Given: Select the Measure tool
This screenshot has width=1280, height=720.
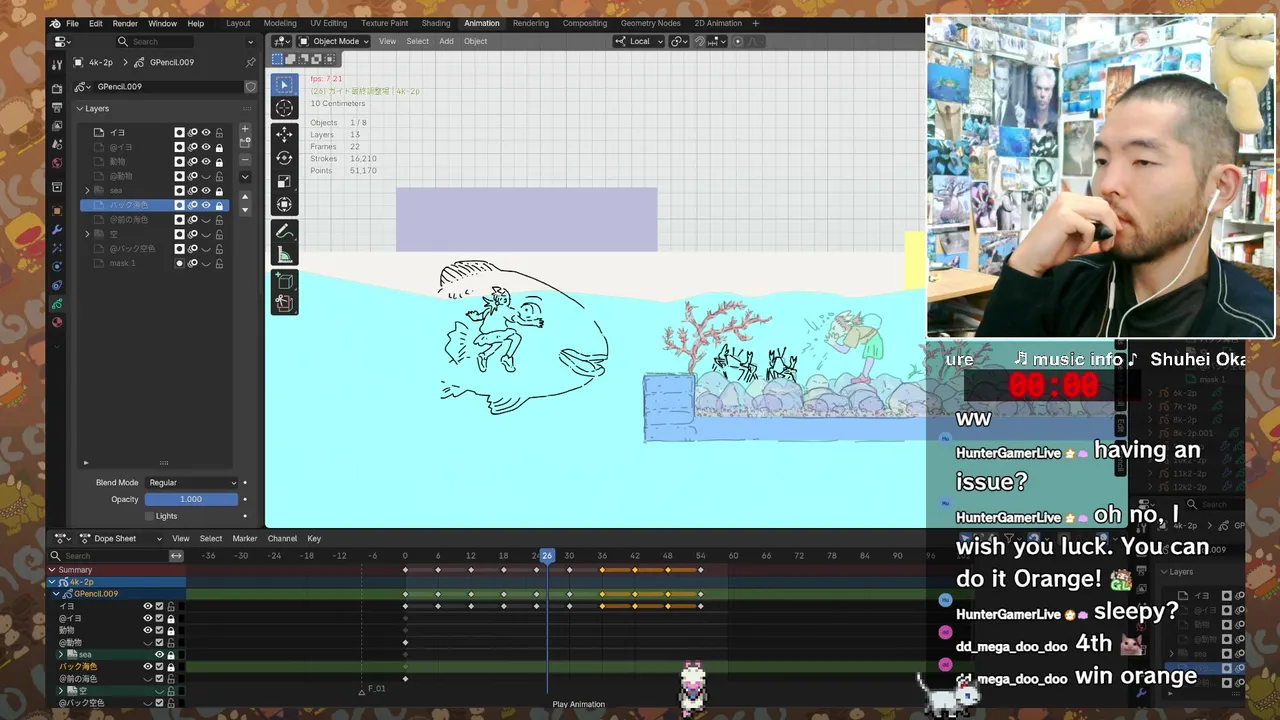Looking at the screenshot, I should click(284, 254).
